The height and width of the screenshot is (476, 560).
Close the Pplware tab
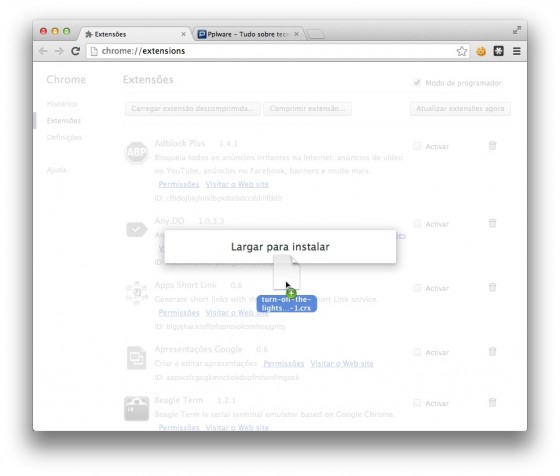click(296, 34)
